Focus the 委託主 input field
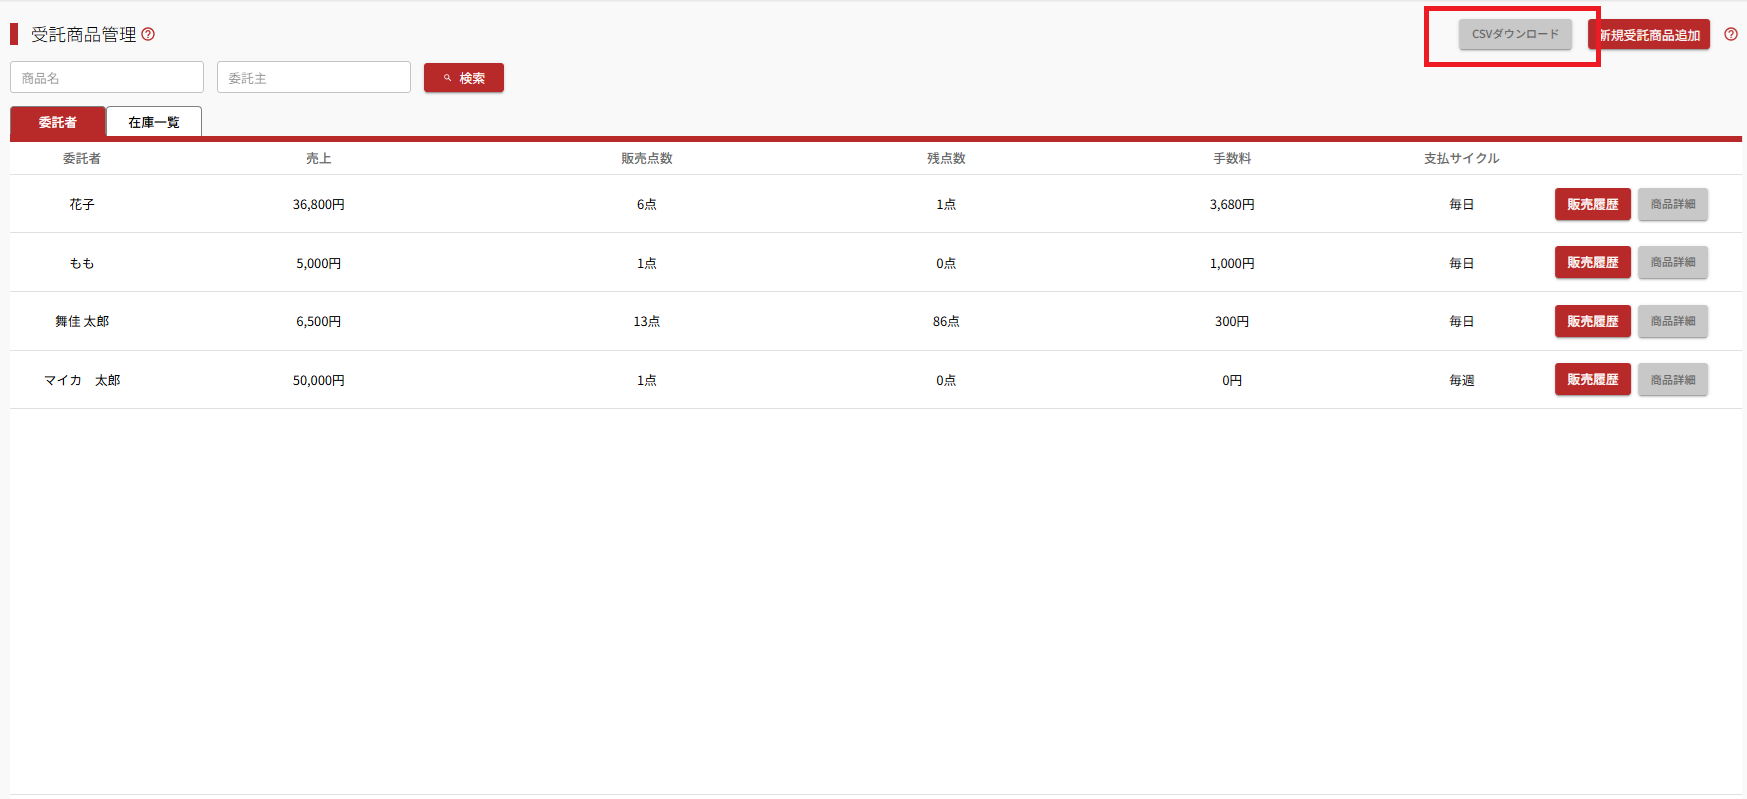1747x799 pixels. (x=313, y=78)
